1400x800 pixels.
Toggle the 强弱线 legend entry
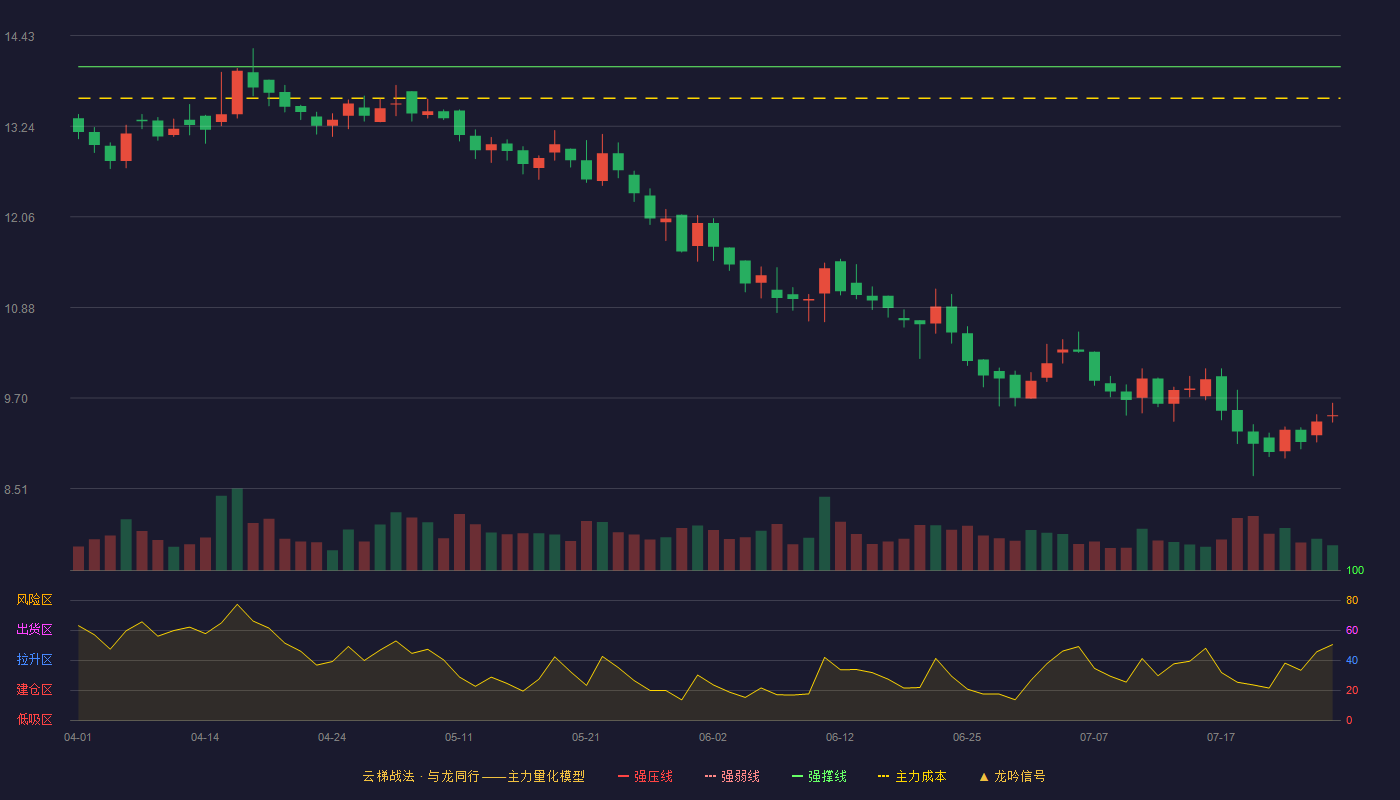tap(732, 776)
